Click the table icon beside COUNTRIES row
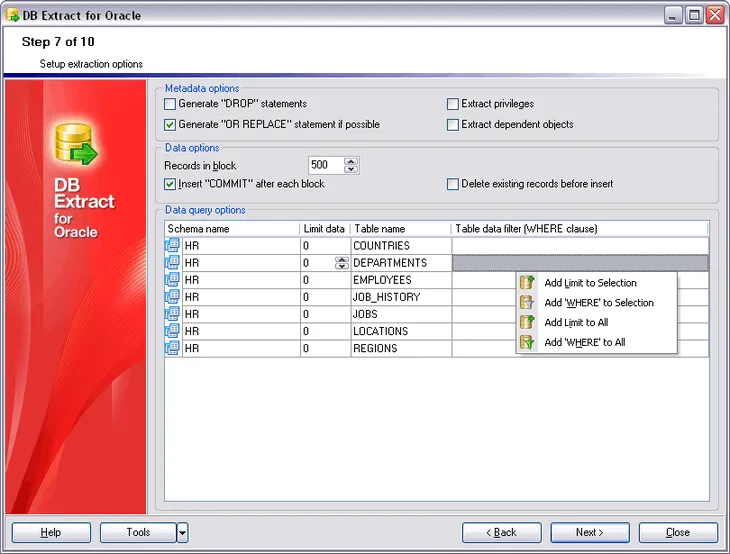Image resolution: width=730 pixels, height=554 pixels. click(x=172, y=245)
